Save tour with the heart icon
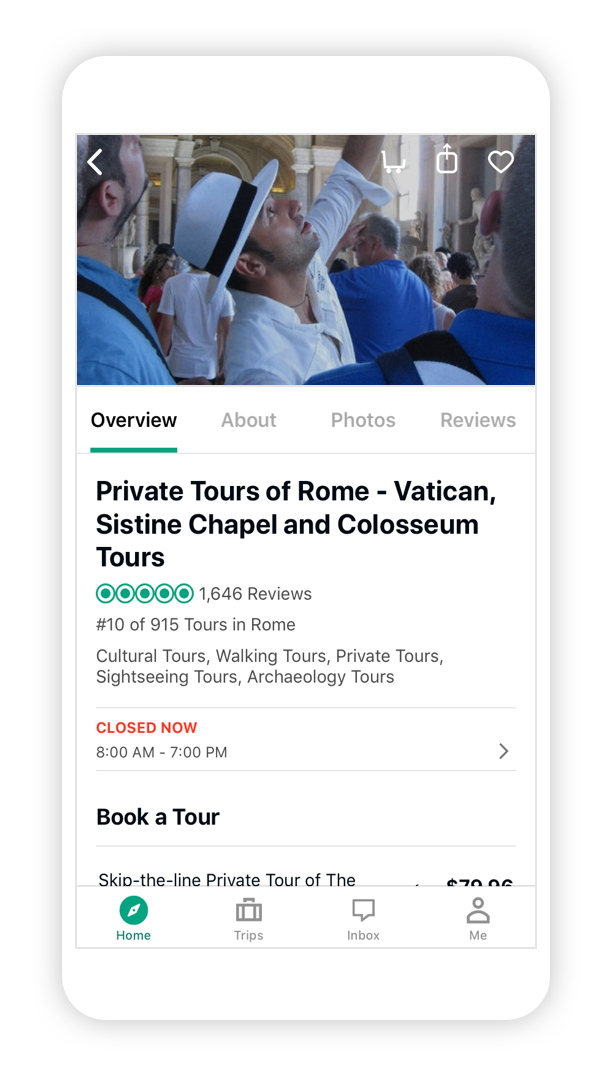 click(x=500, y=161)
